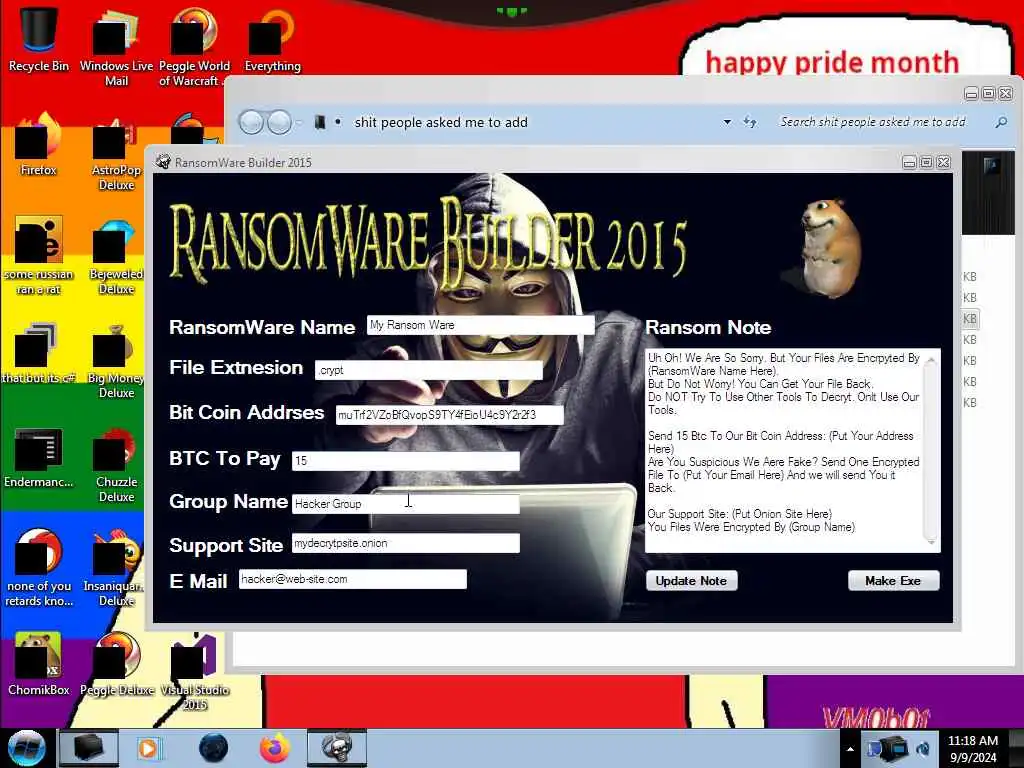
Task: Click the Update Note button
Action: 692,581
